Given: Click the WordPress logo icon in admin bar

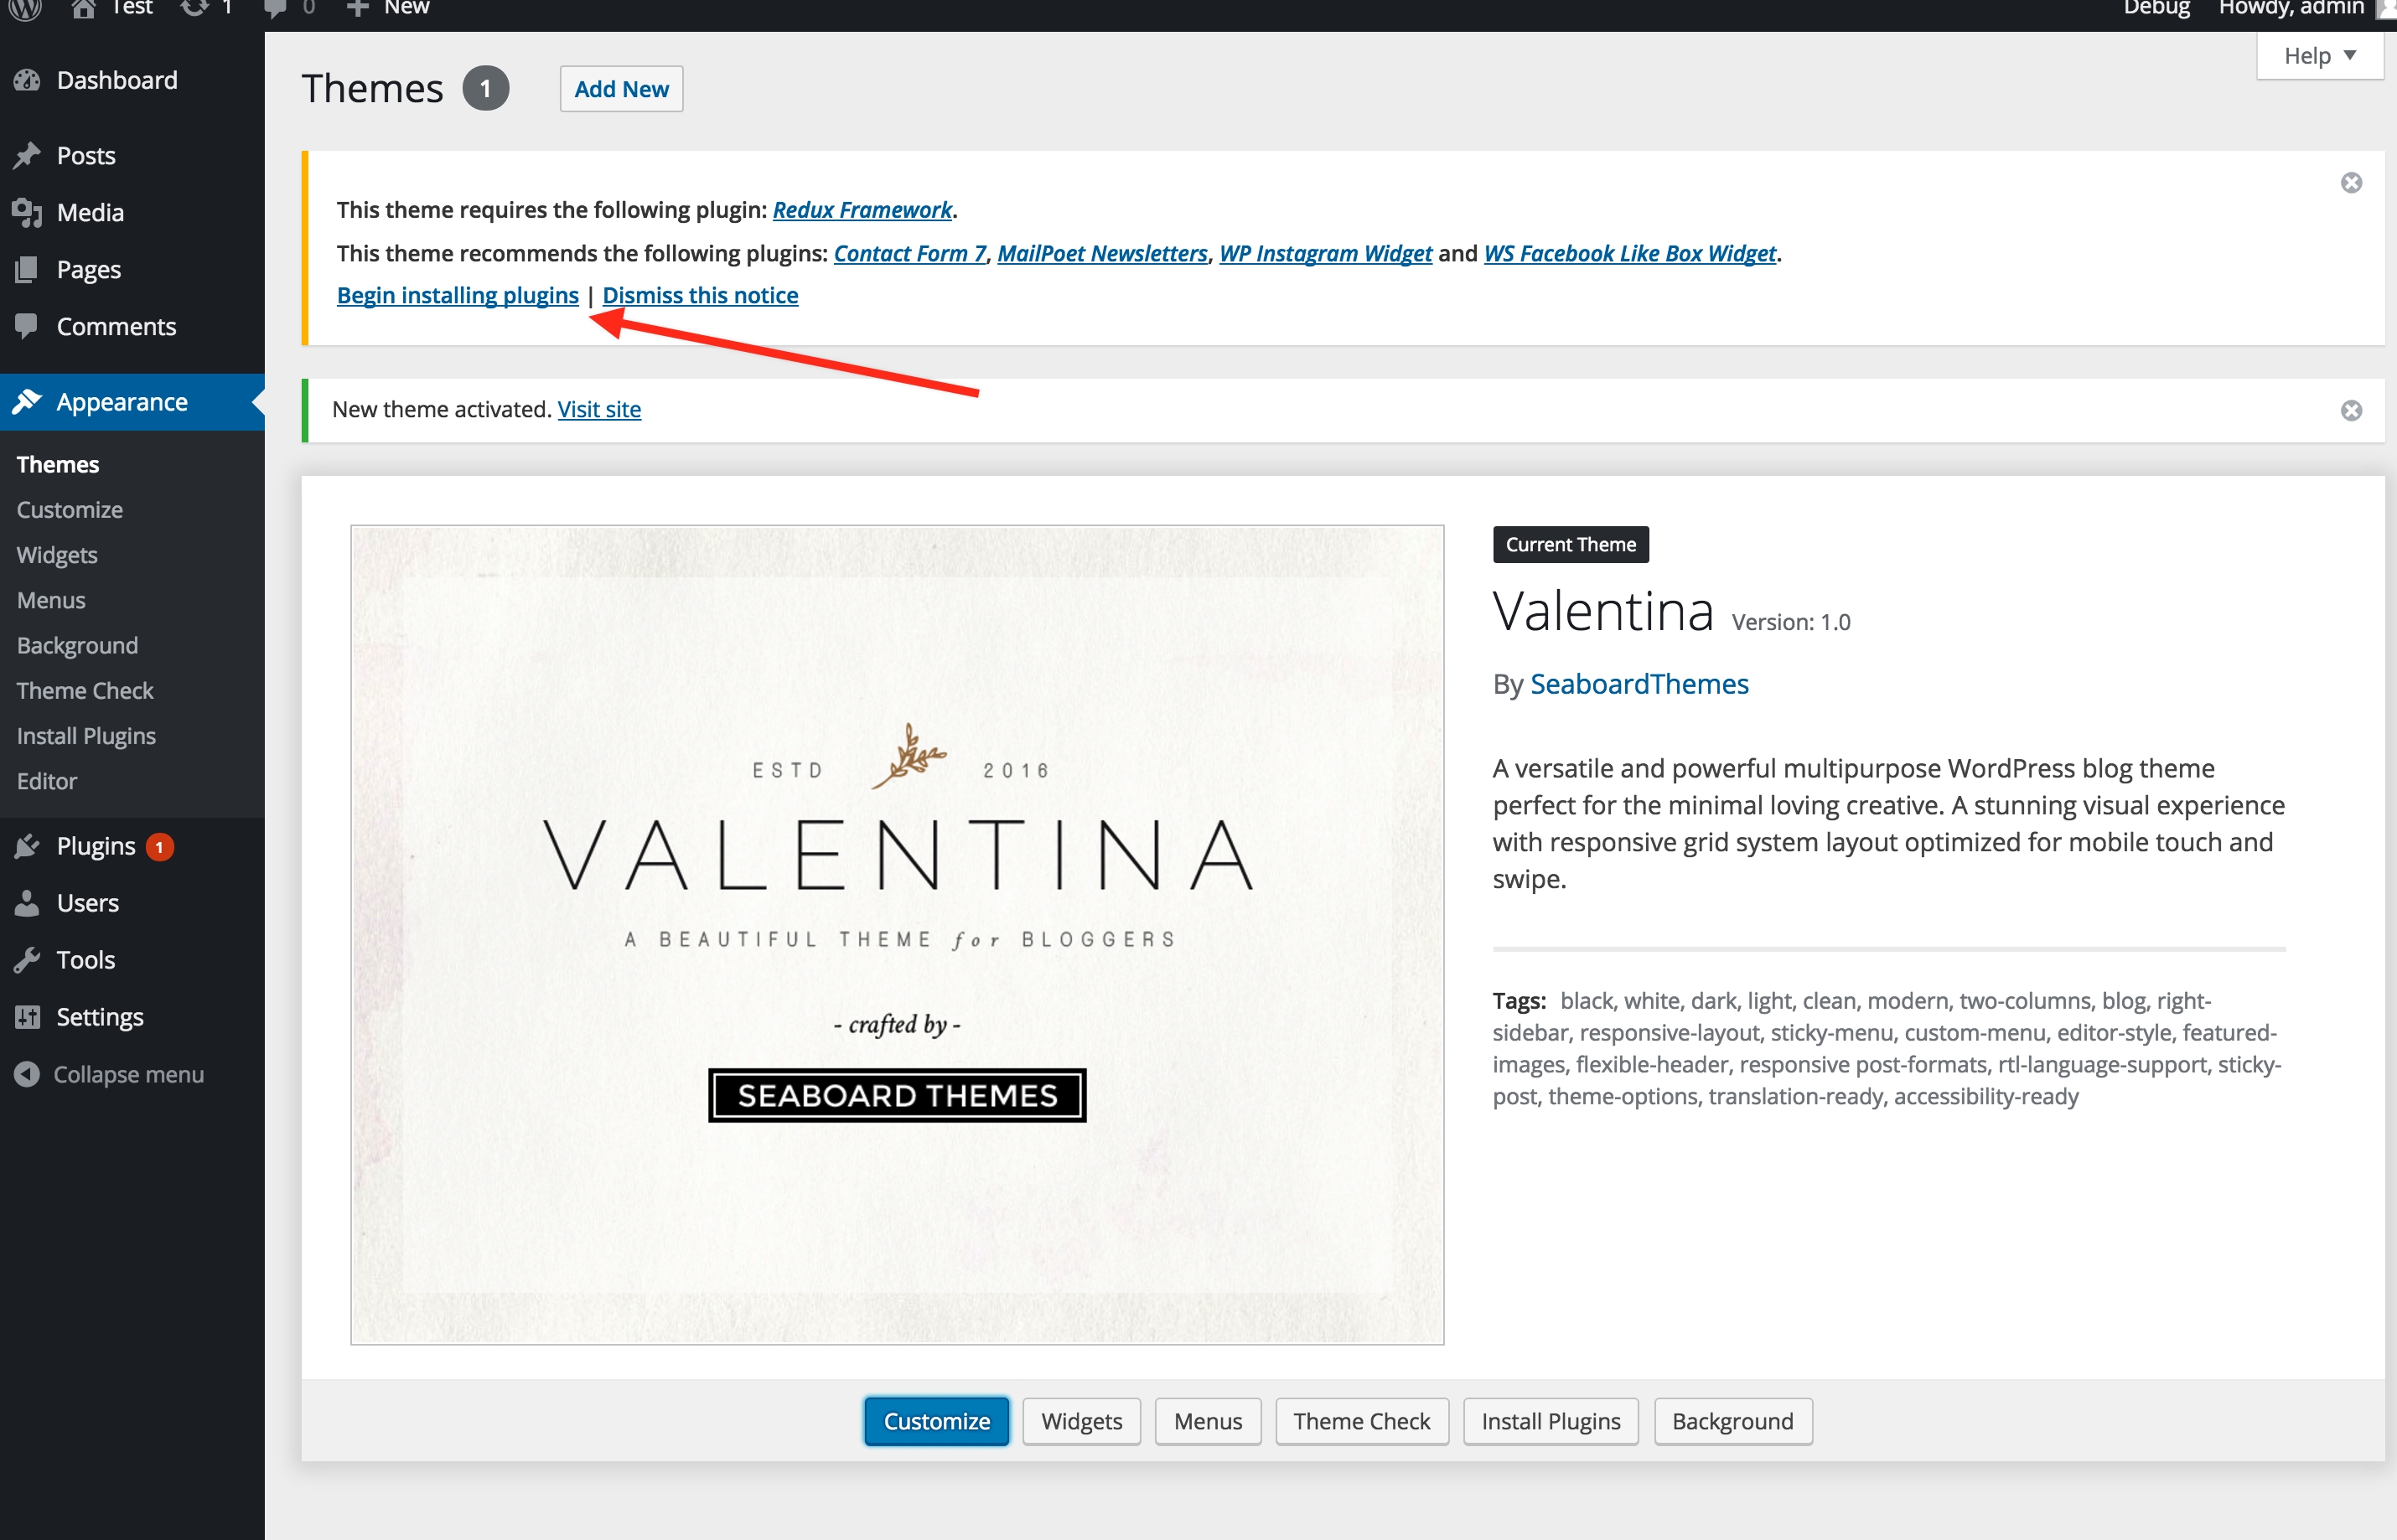Looking at the screenshot, I should (24, 8).
